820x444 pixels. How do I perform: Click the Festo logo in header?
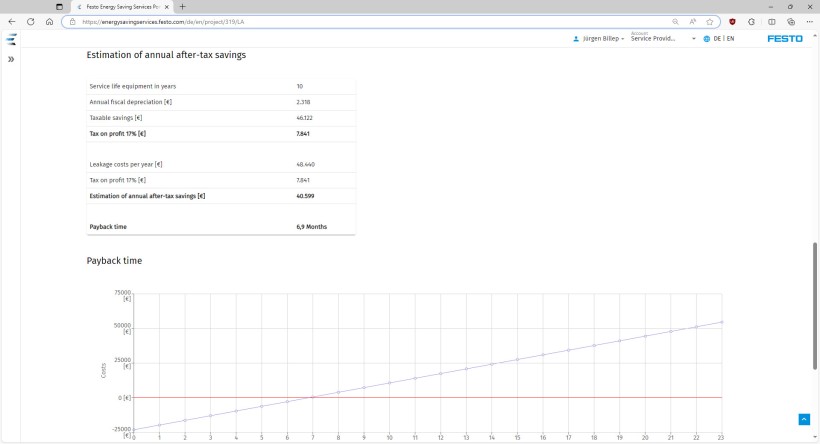pos(784,39)
